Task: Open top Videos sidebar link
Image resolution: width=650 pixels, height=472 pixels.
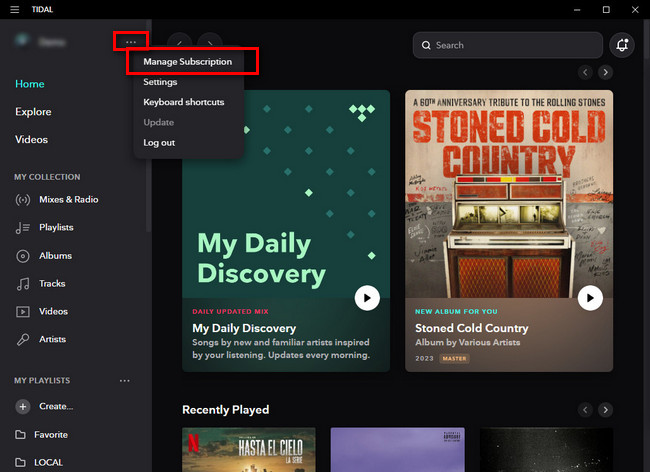Action: tap(32, 140)
